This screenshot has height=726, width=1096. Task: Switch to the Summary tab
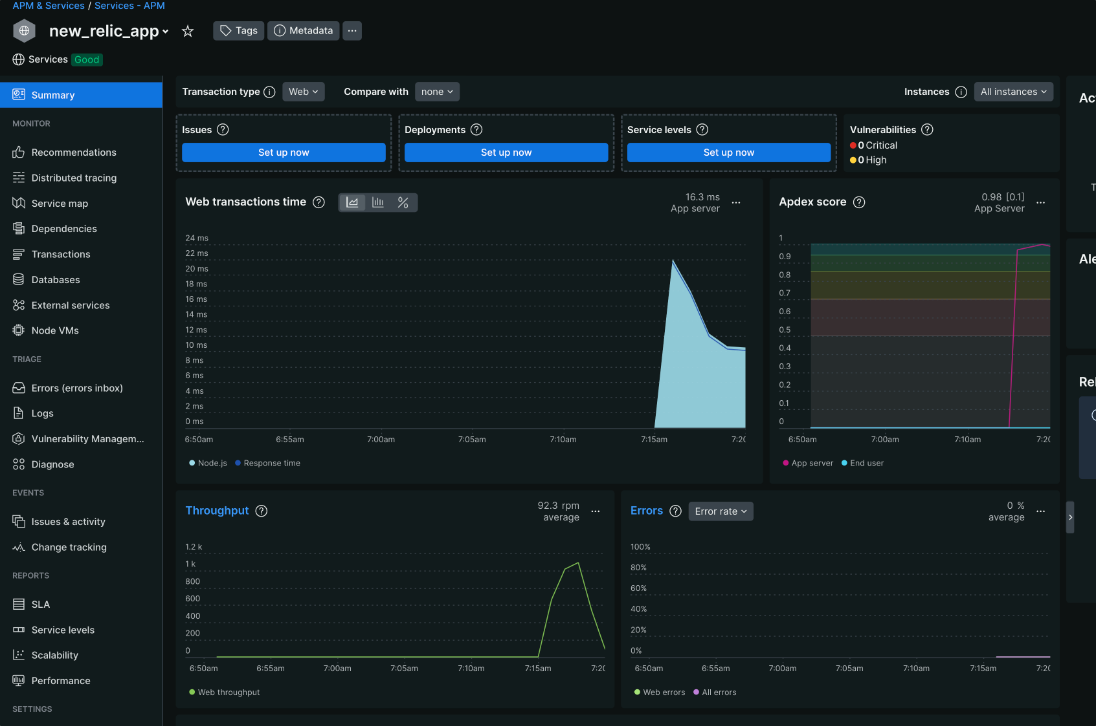[x=50, y=94]
